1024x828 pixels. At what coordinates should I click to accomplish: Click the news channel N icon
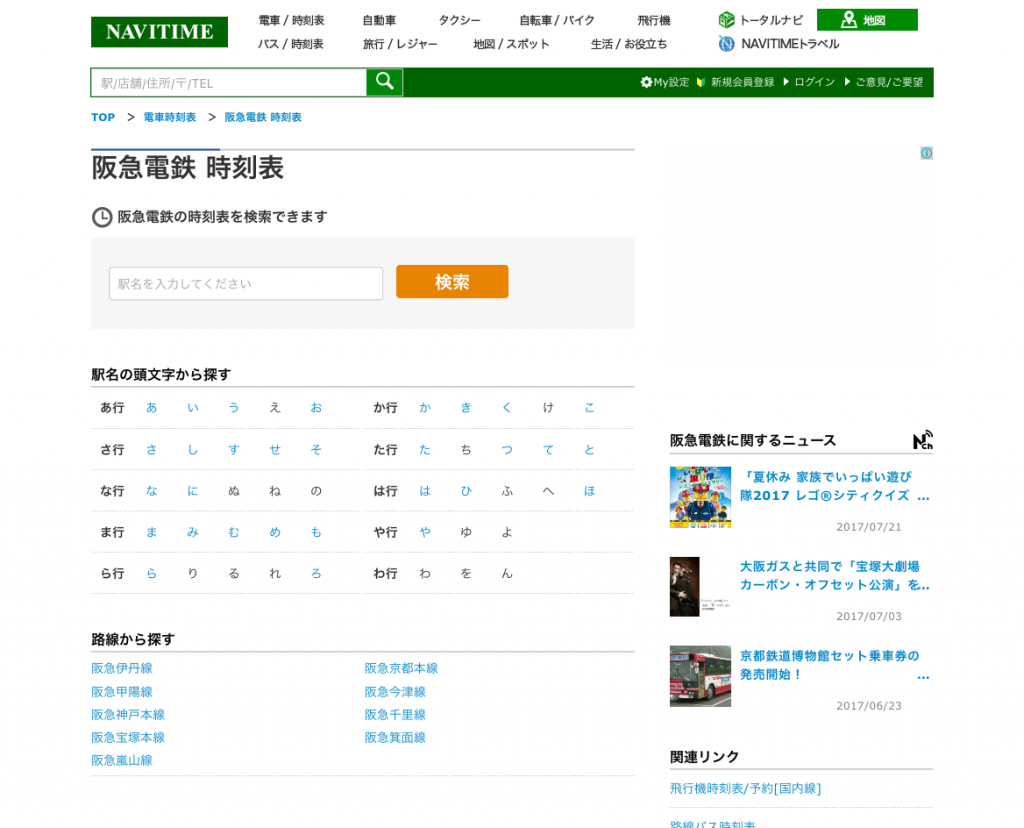click(x=922, y=440)
